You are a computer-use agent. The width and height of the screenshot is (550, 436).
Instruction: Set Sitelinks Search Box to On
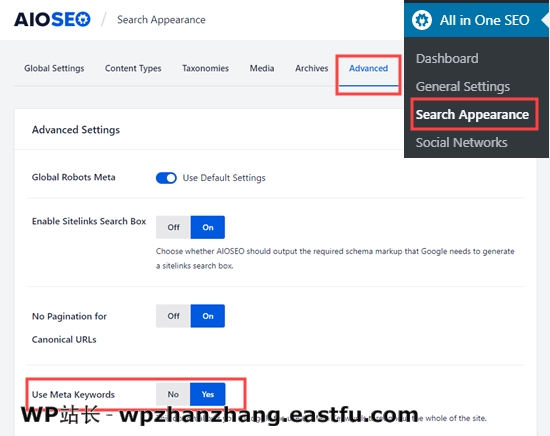point(208,227)
